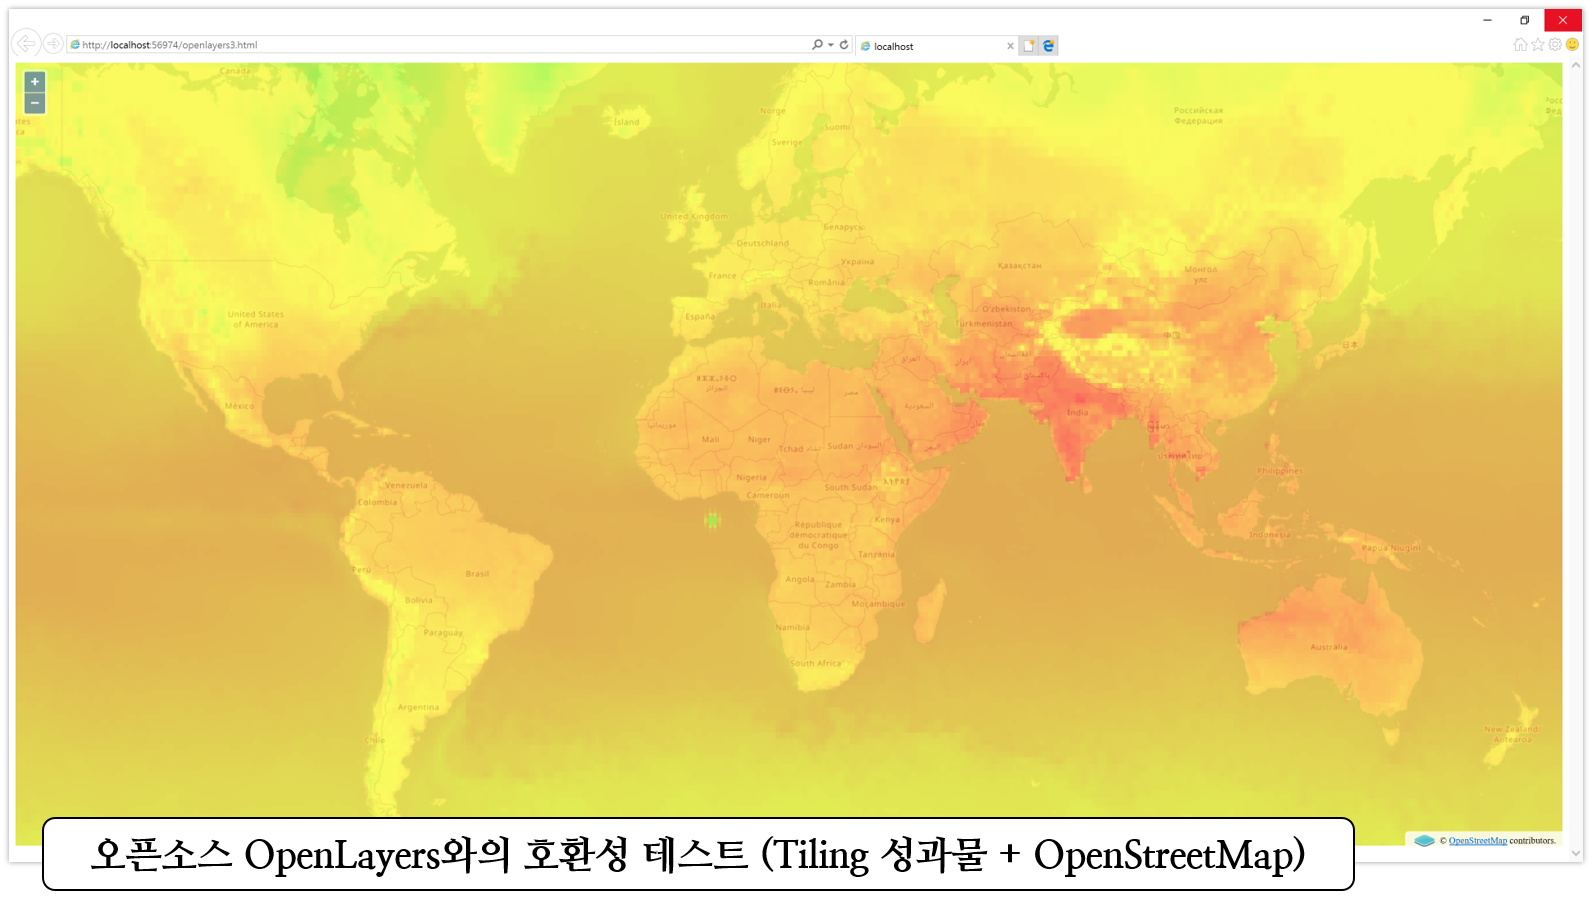Click the green marker in Atlantic Ocean
The width and height of the screenshot is (1592, 900).
712,520
